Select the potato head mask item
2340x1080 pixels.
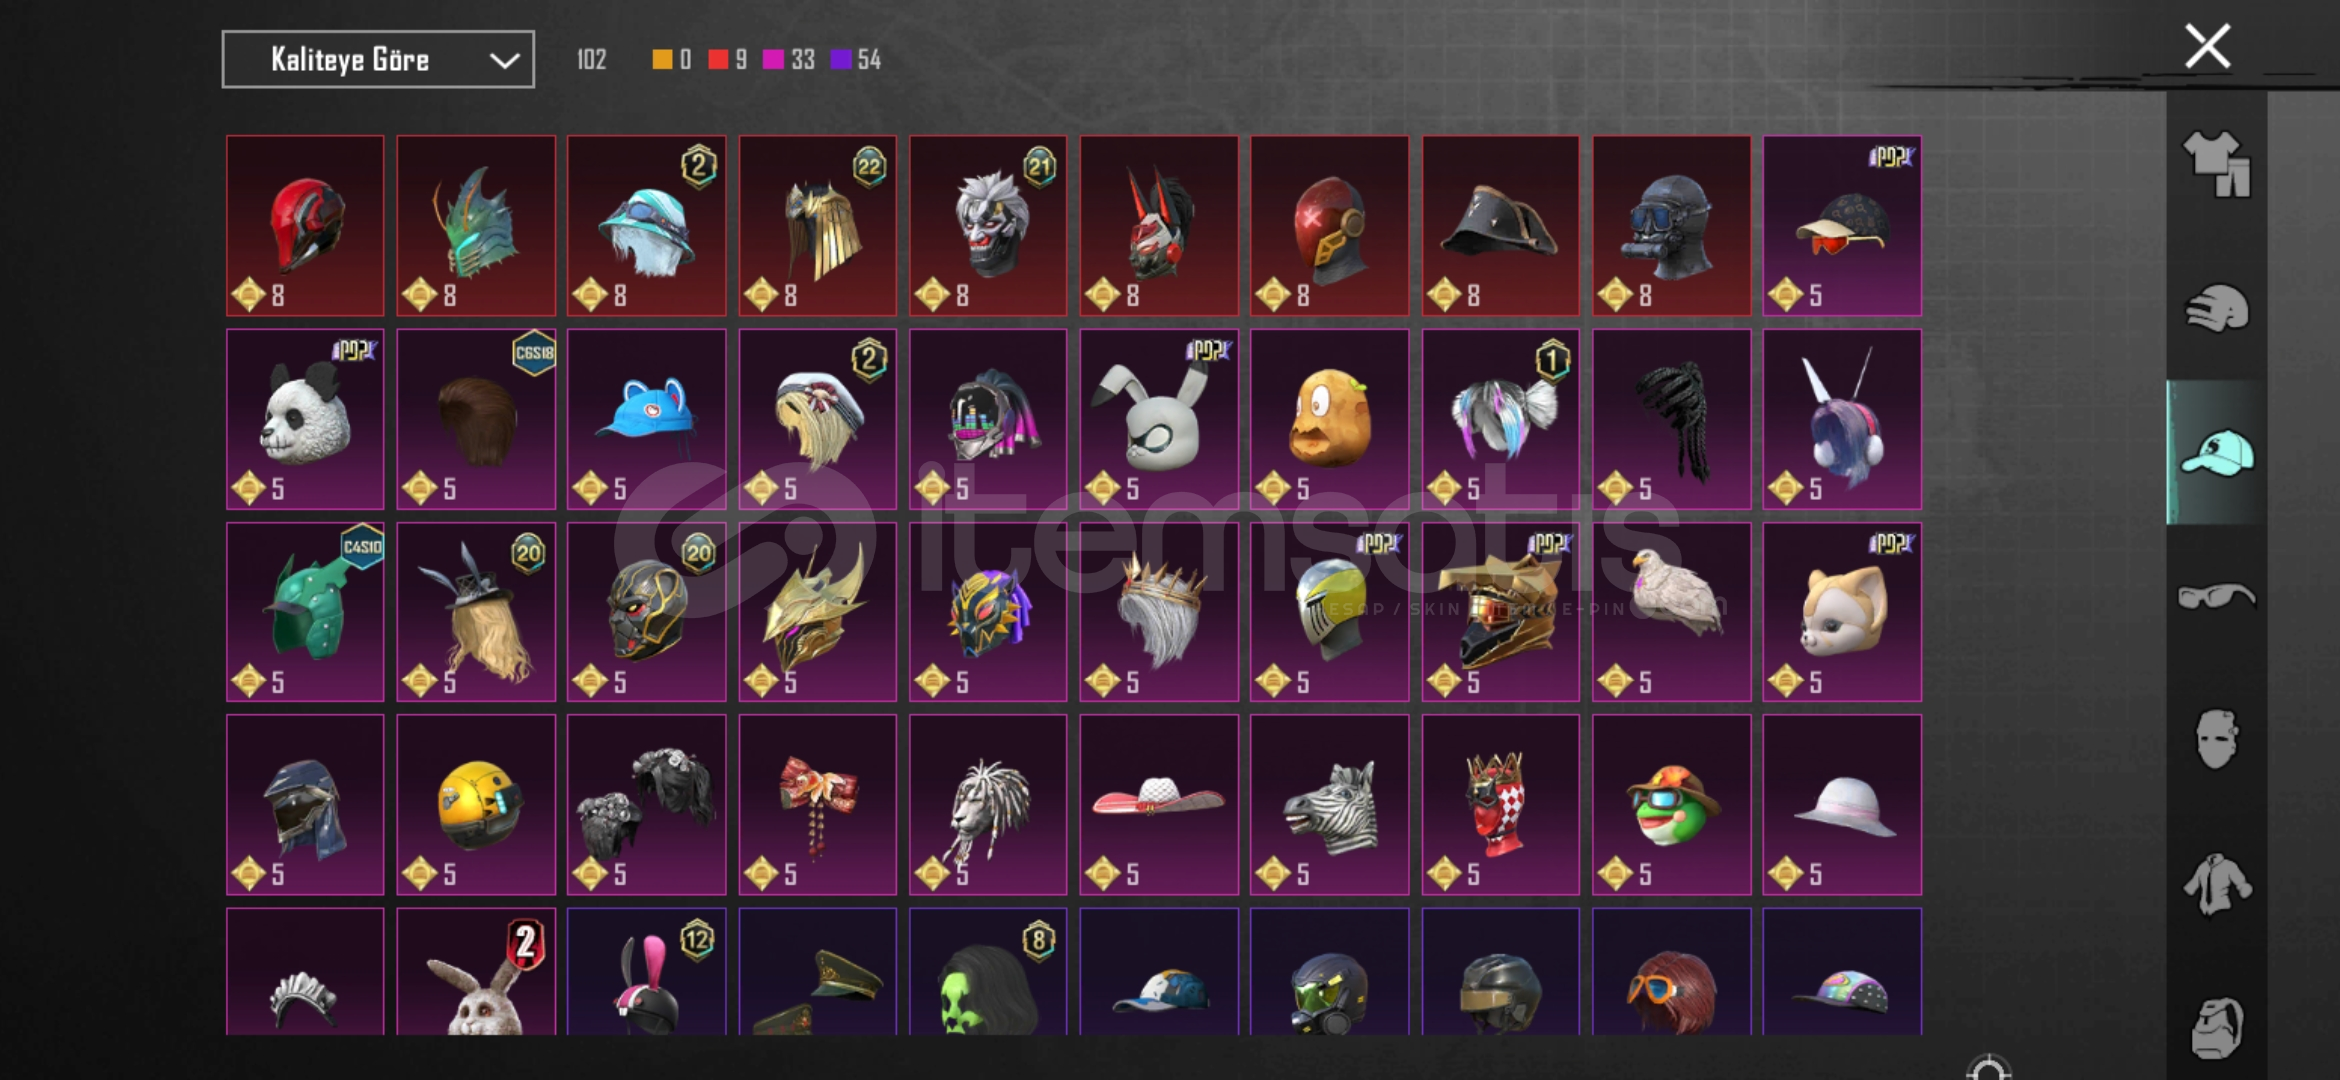click(x=1329, y=419)
